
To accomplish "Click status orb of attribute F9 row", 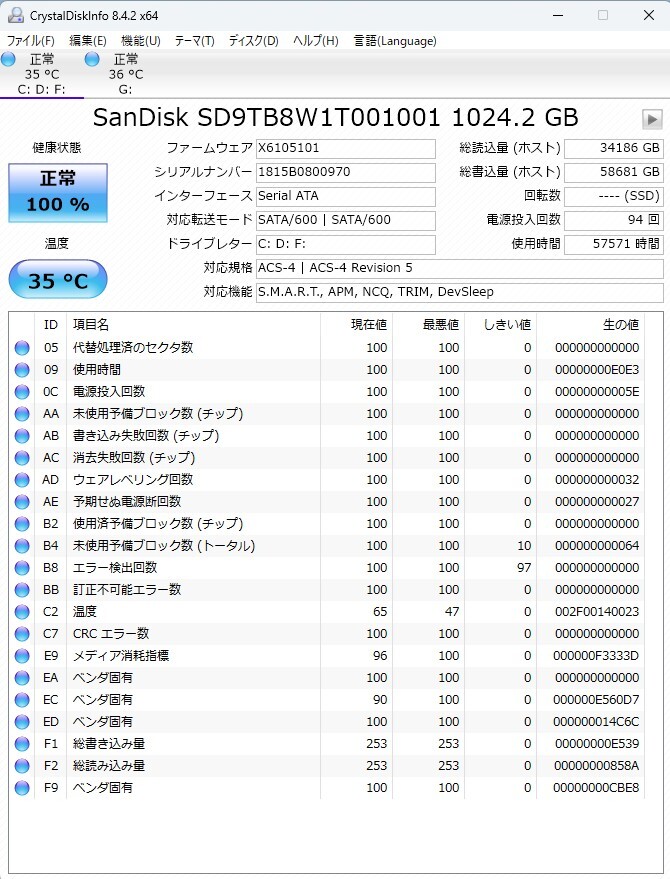I will point(22,788).
